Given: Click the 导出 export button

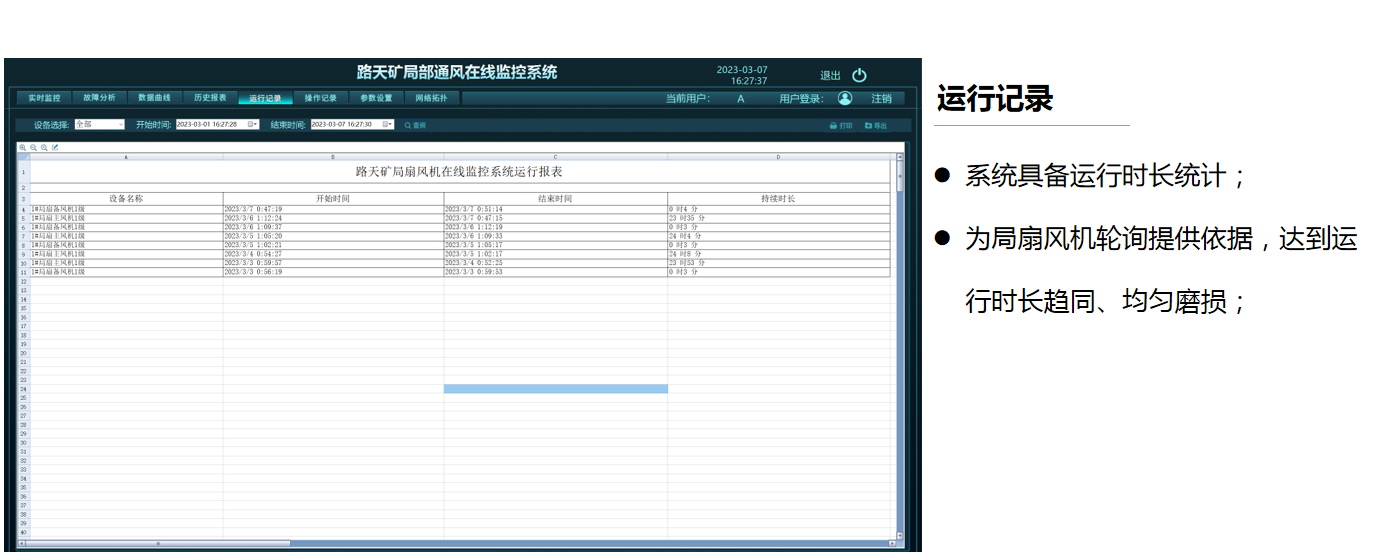Looking at the screenshot, I should click(x=875, y=126).
